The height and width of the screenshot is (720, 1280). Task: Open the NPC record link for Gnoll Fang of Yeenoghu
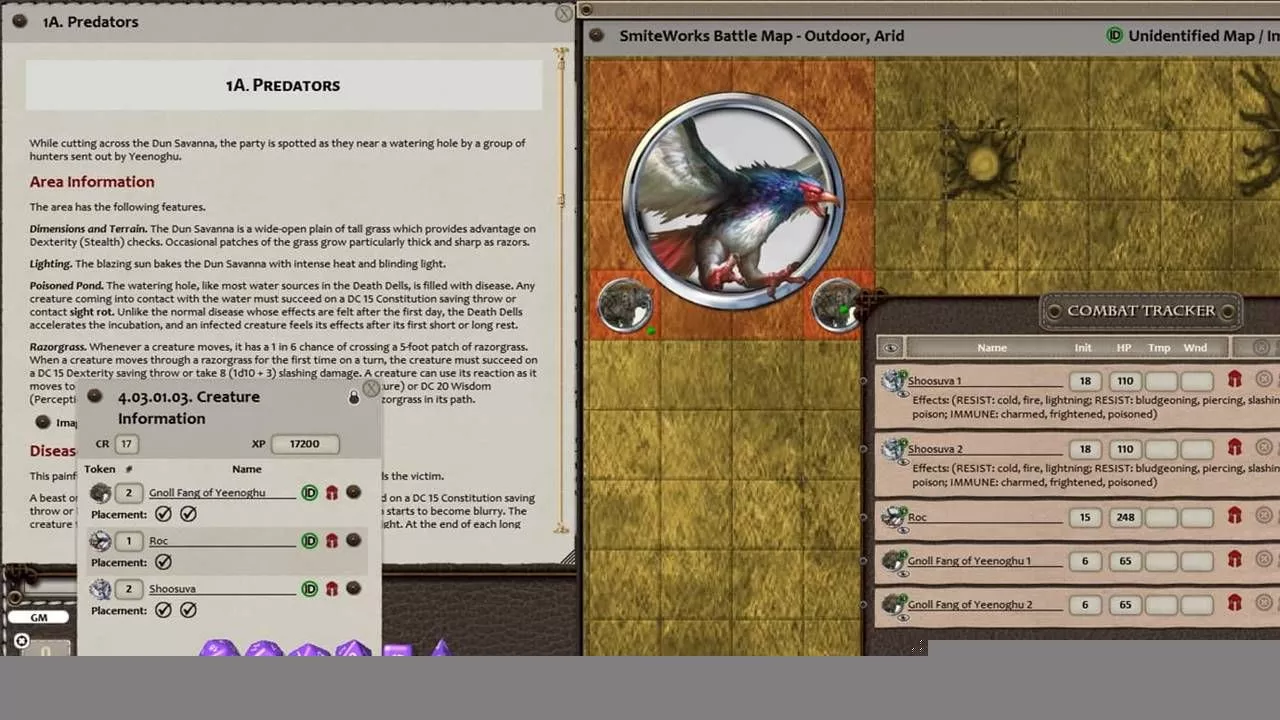(x=353, y=493)
